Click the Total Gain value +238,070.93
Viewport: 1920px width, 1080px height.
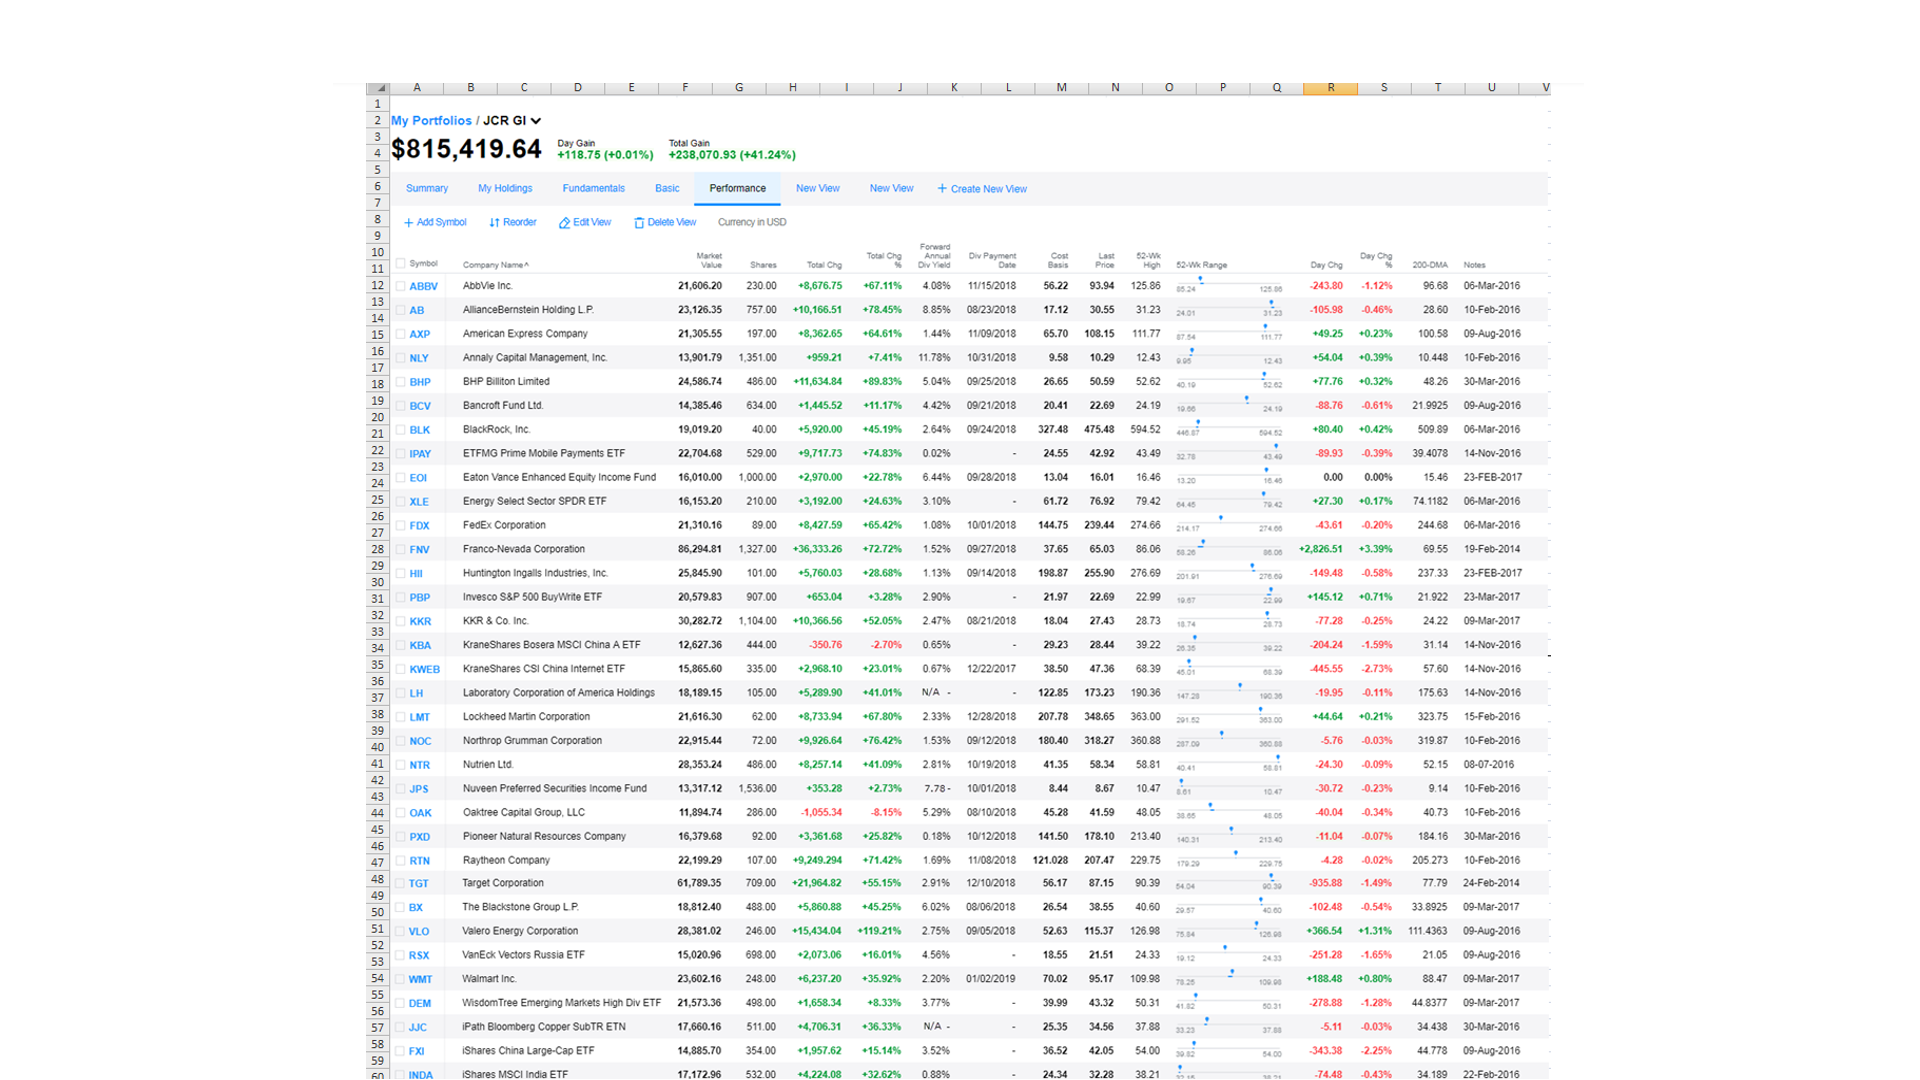[732, 155]
